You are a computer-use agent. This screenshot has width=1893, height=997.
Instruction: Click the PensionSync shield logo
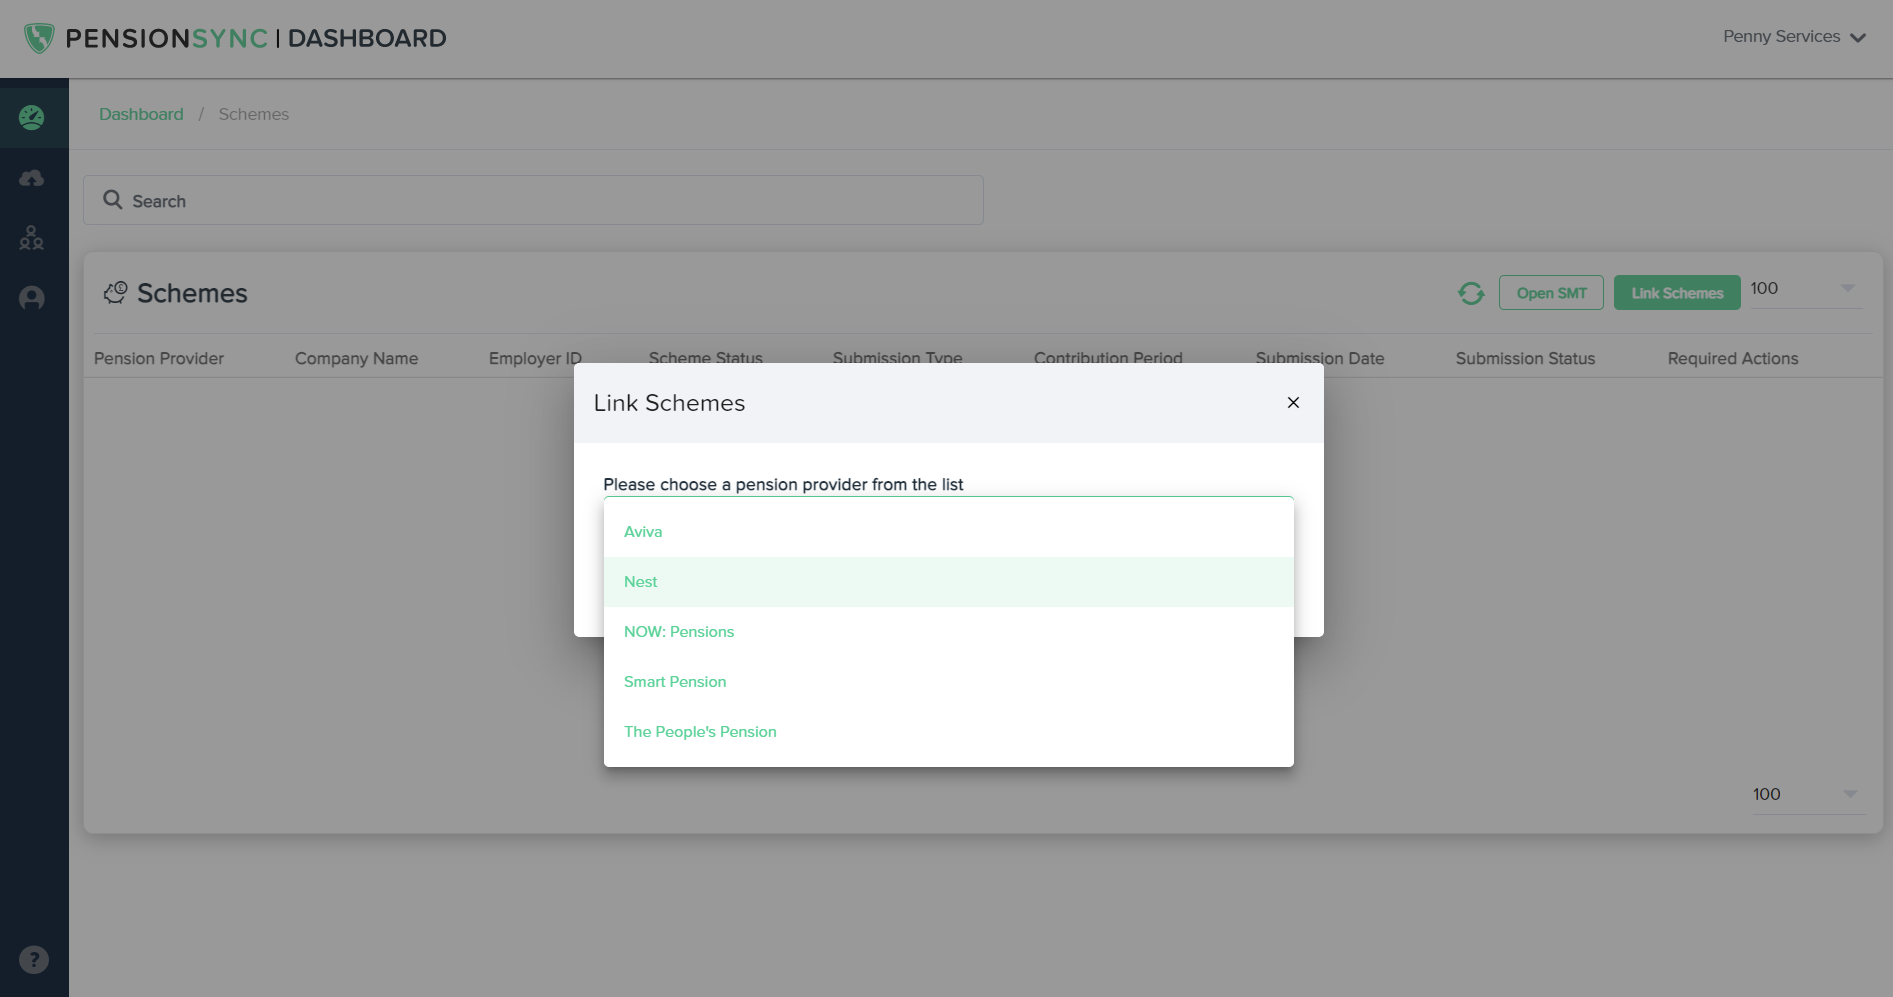pyautogui.click(x=39, y=38)
